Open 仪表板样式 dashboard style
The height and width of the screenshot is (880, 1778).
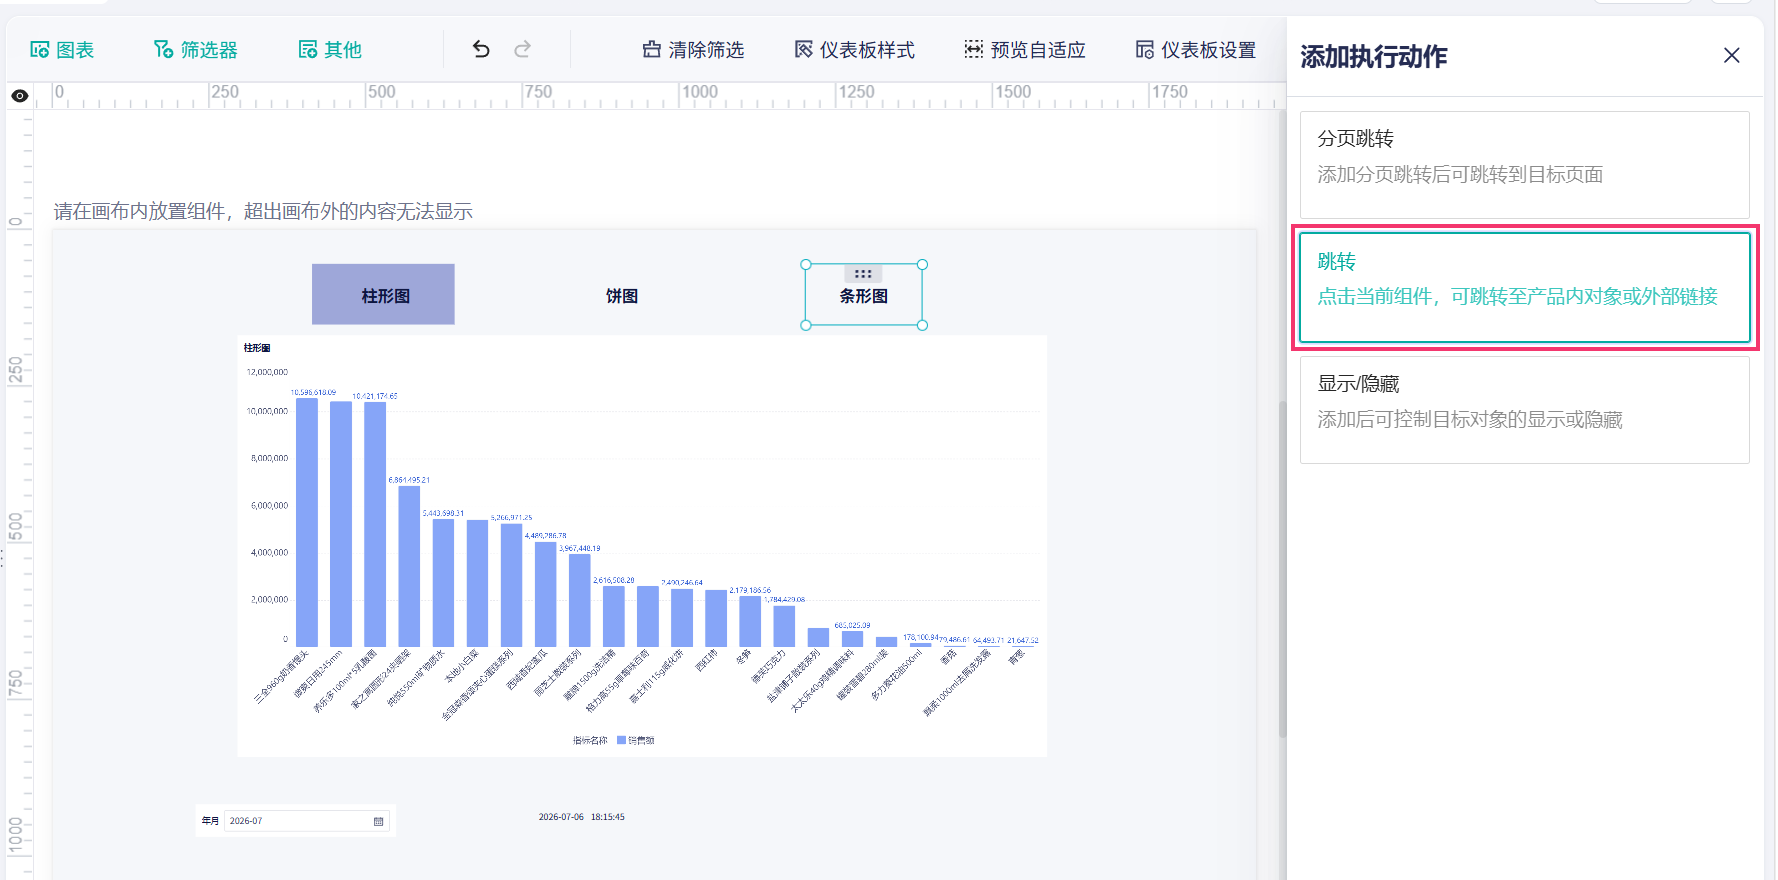pos(854,50)
